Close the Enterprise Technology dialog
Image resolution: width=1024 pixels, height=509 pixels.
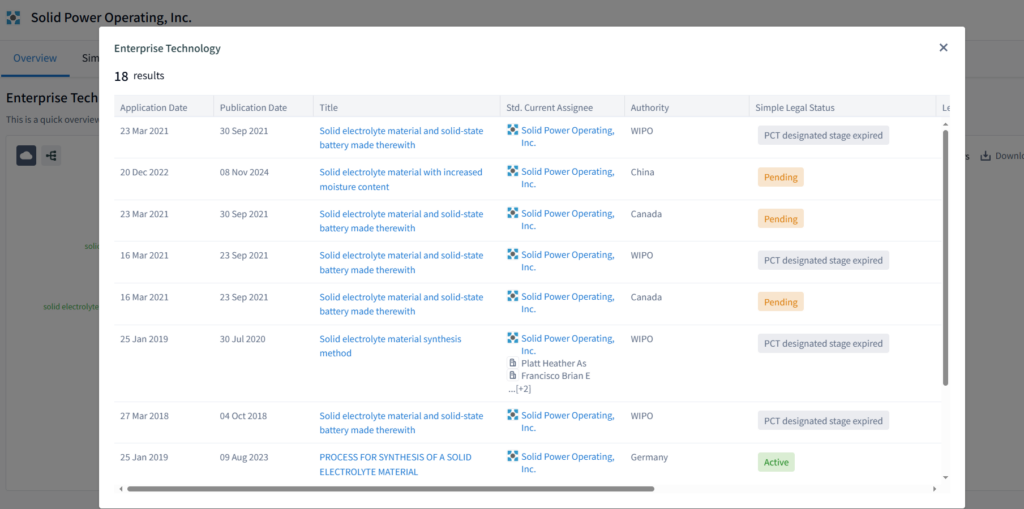click(943, 48)
